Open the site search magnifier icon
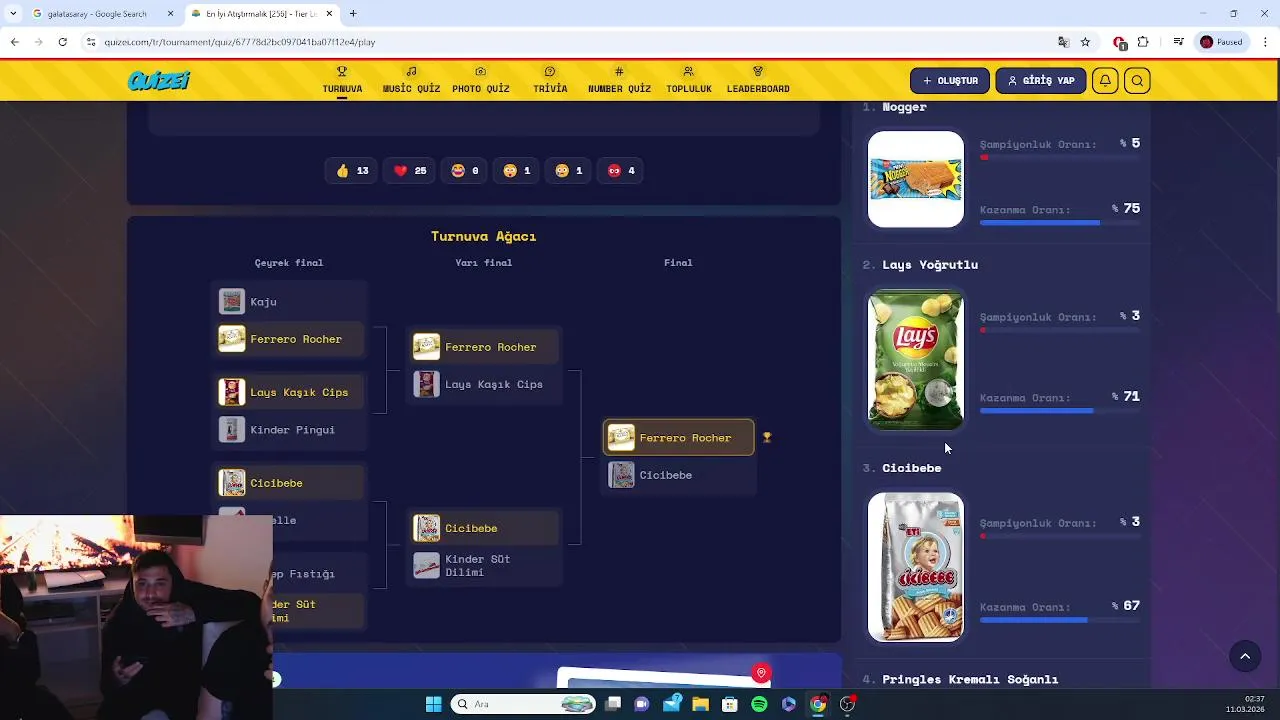The height and width of the screenshot is (720, 1280). tap(1137, 81)
